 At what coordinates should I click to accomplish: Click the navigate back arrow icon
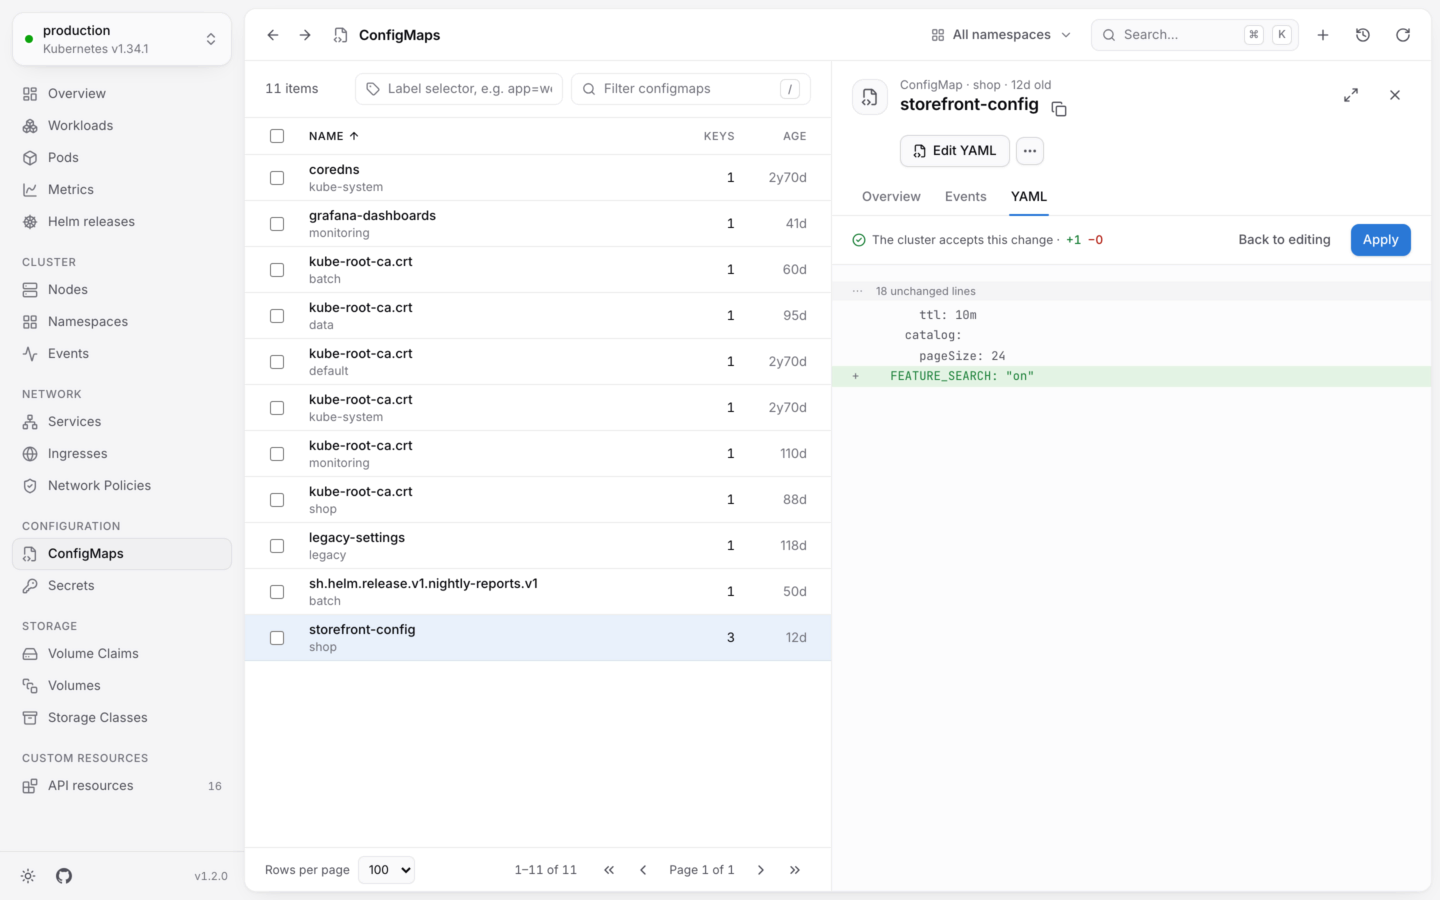(273, 35)
